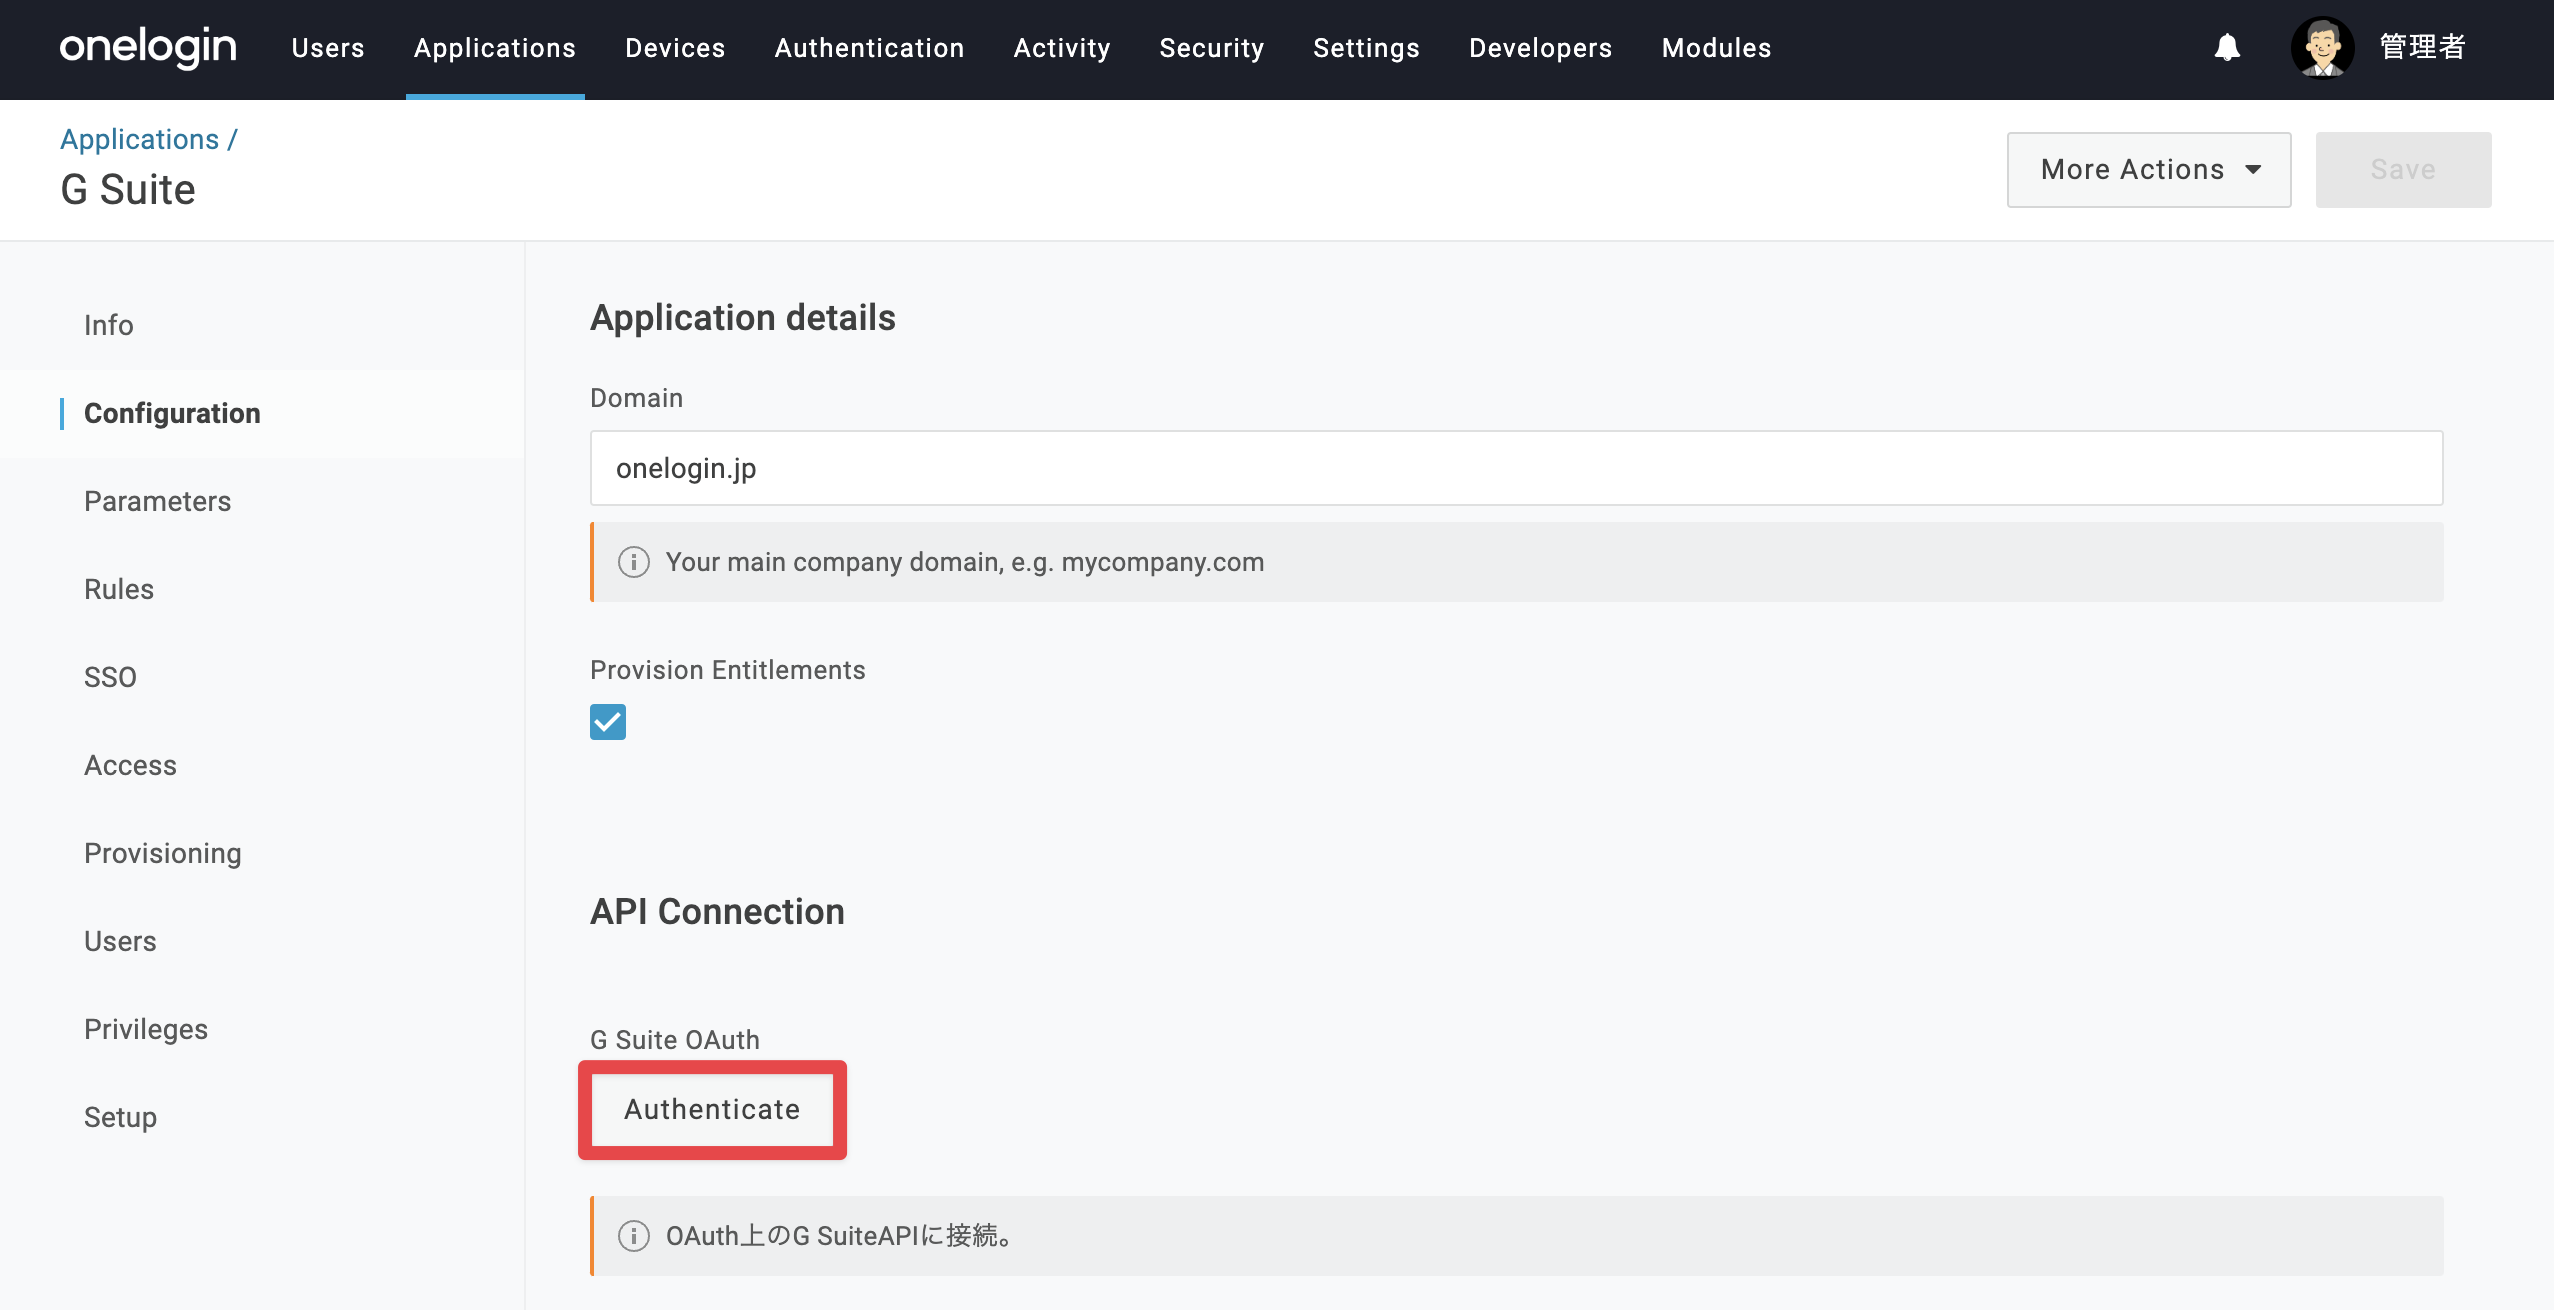Click the G Suite page title
This screenshot has height=1310, width=2554.
tap(128, 190)
